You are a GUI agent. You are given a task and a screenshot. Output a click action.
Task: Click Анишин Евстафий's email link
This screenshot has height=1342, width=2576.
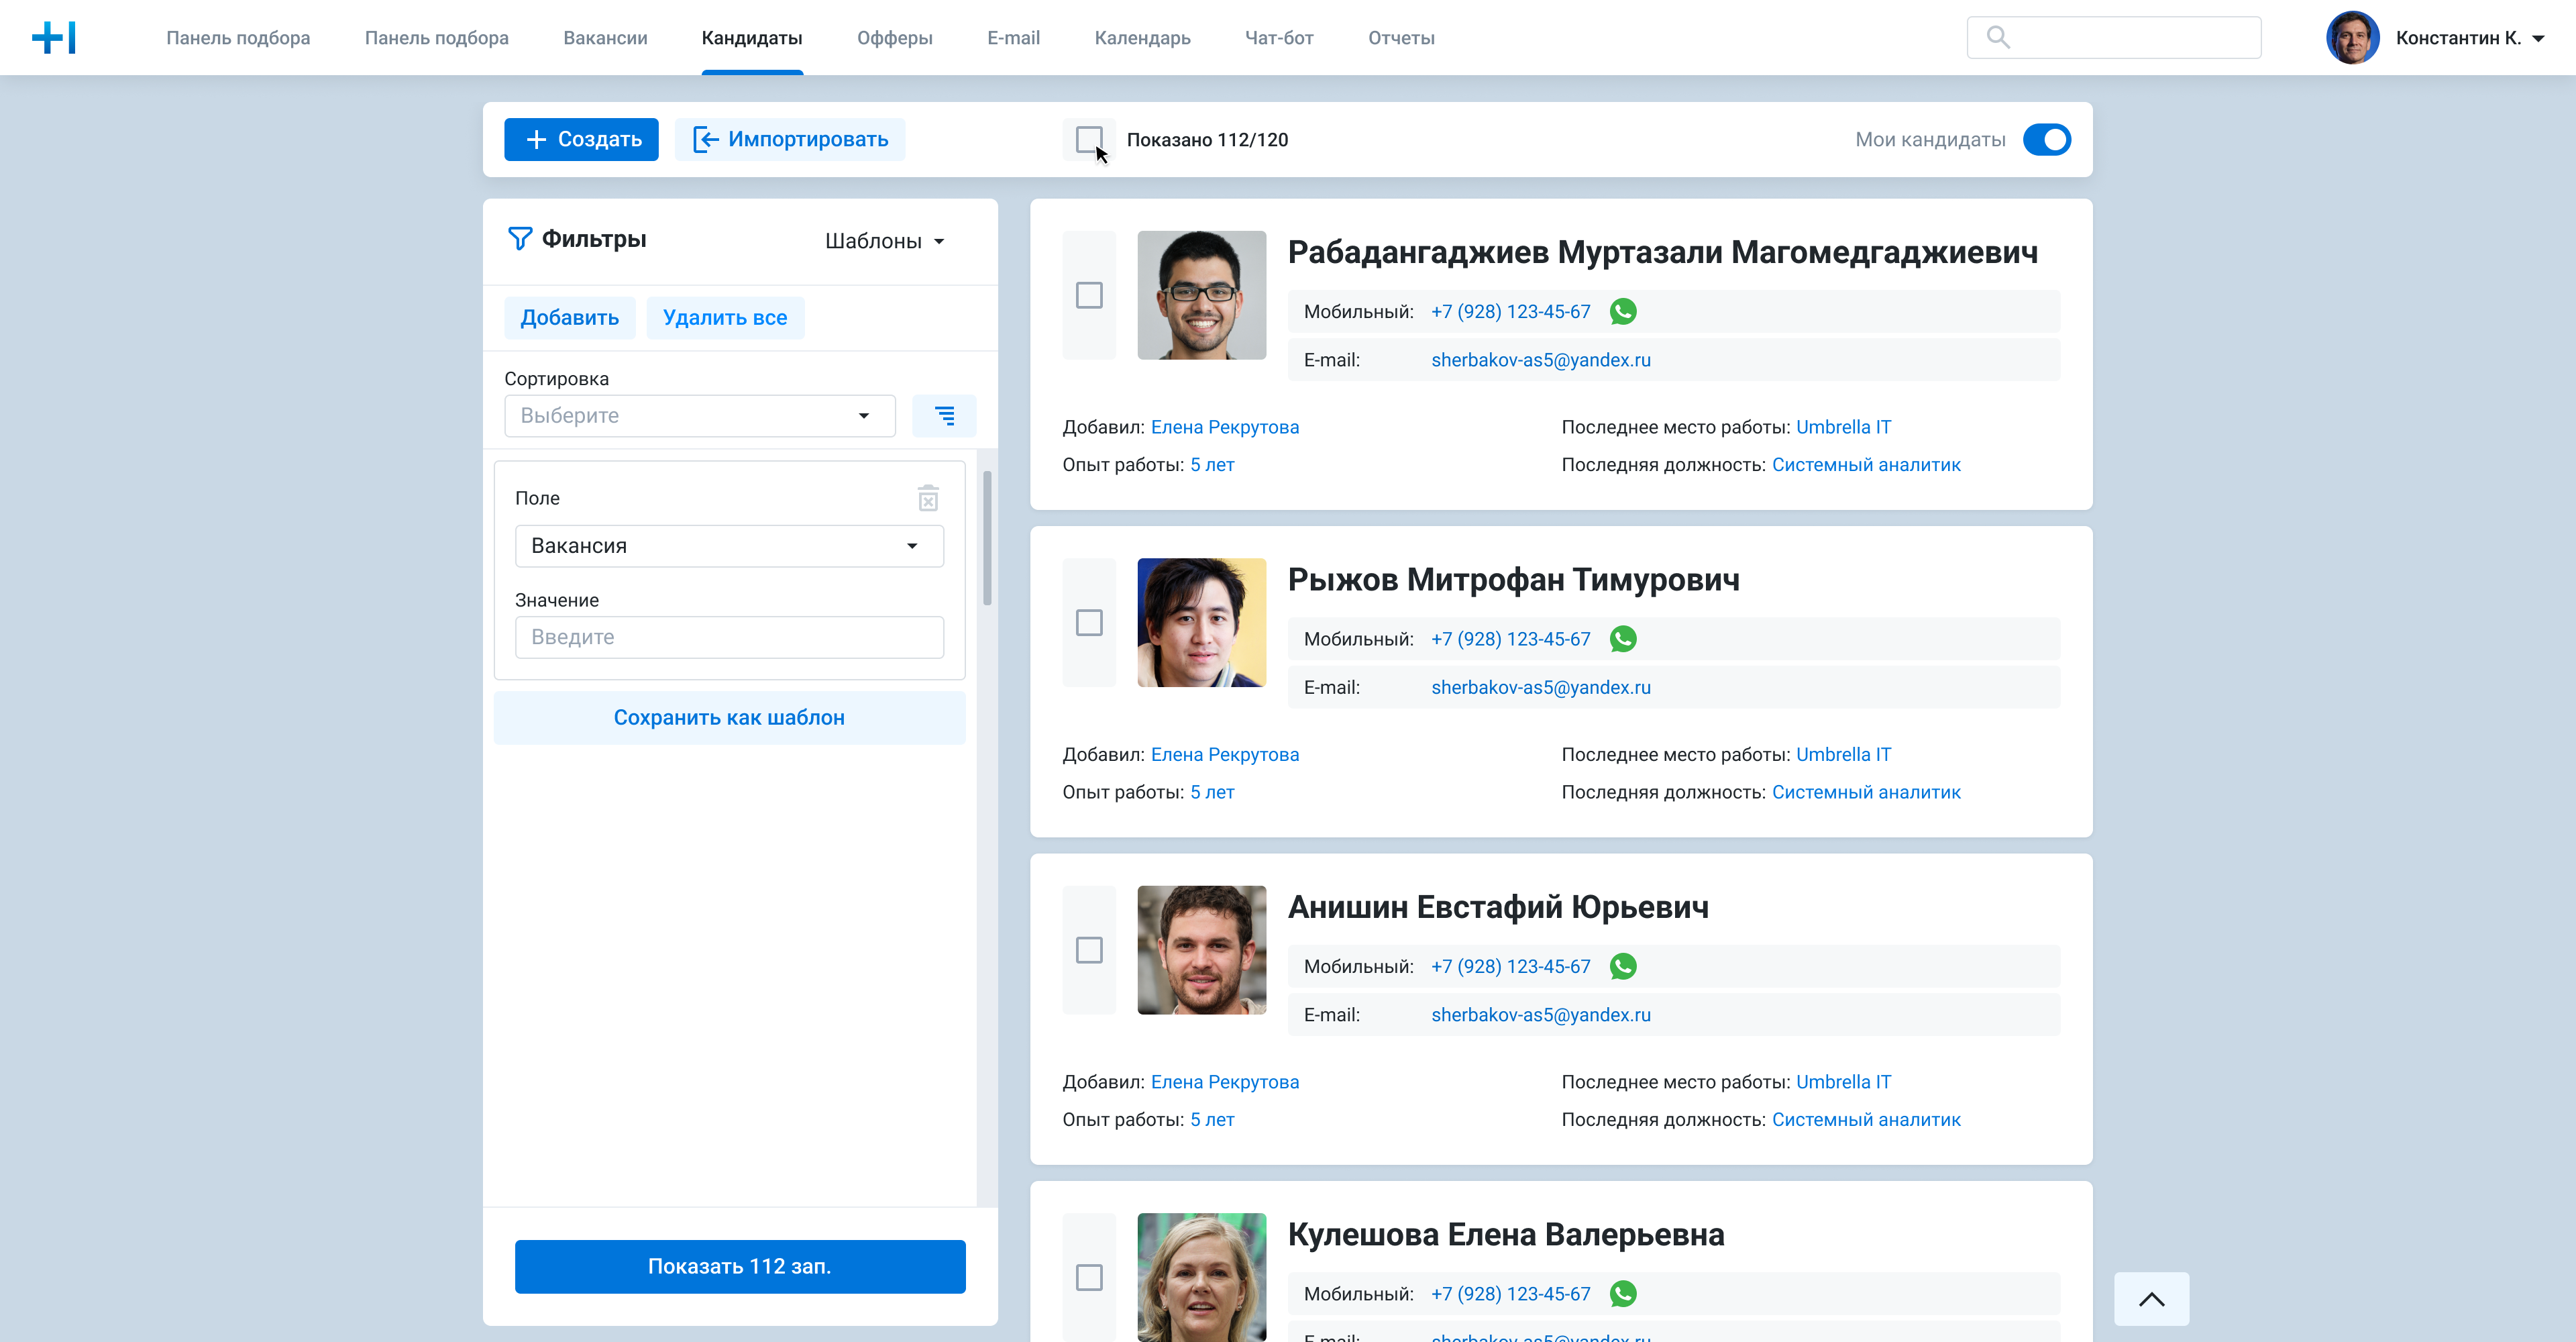click(1541, 1015)
